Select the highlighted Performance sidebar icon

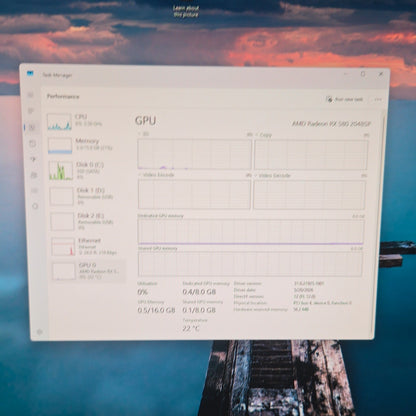pyautogui.click(x=32, y=127)
